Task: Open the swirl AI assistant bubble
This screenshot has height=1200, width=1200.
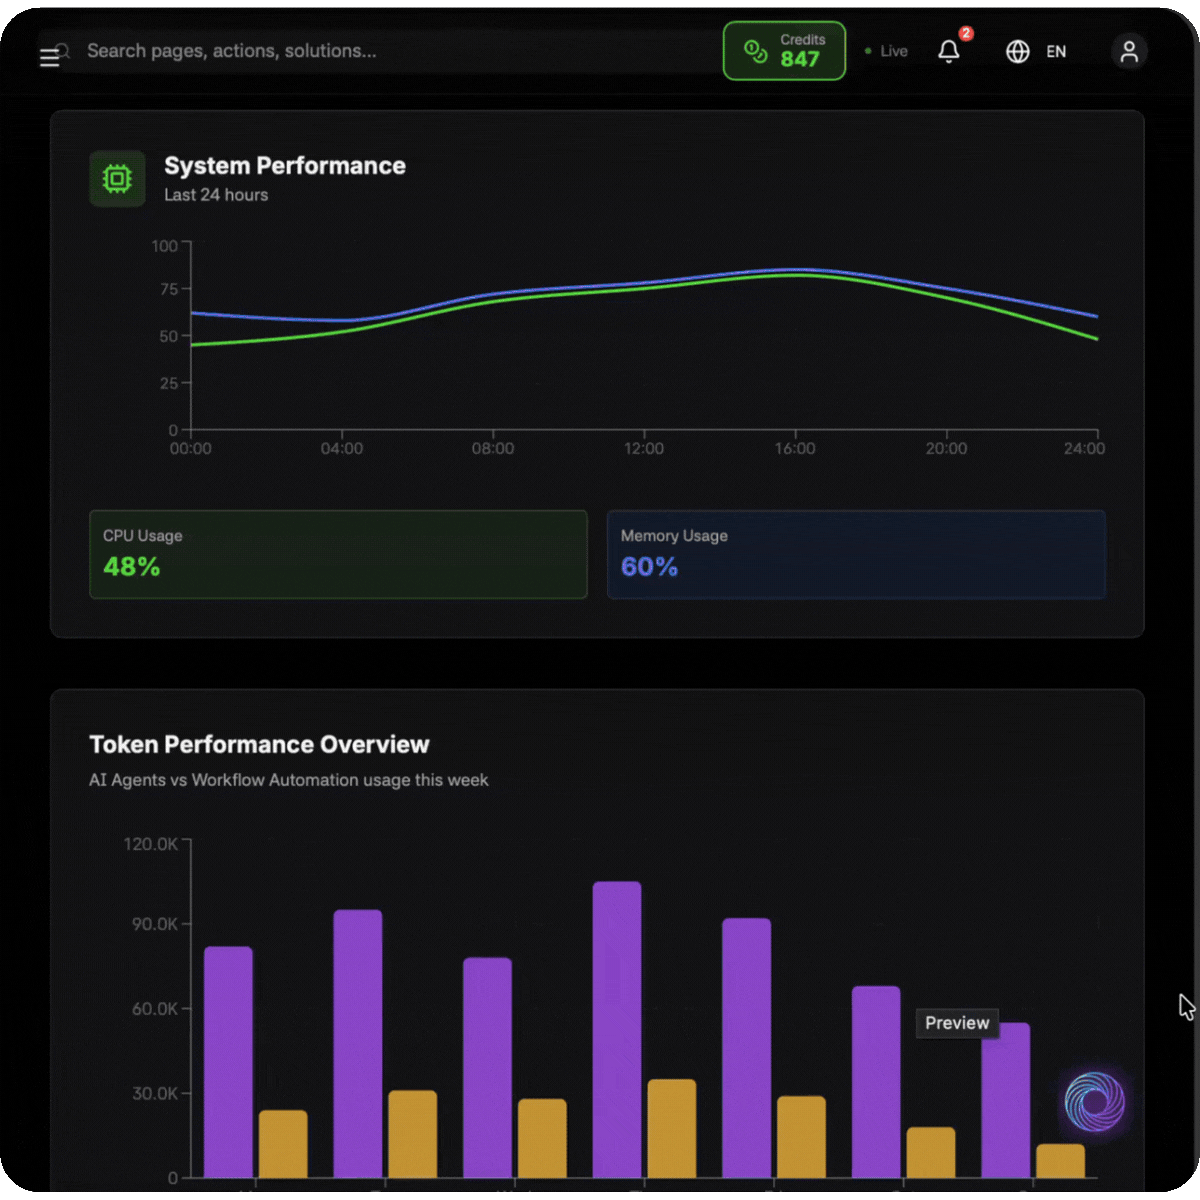Action: 1095,1102
